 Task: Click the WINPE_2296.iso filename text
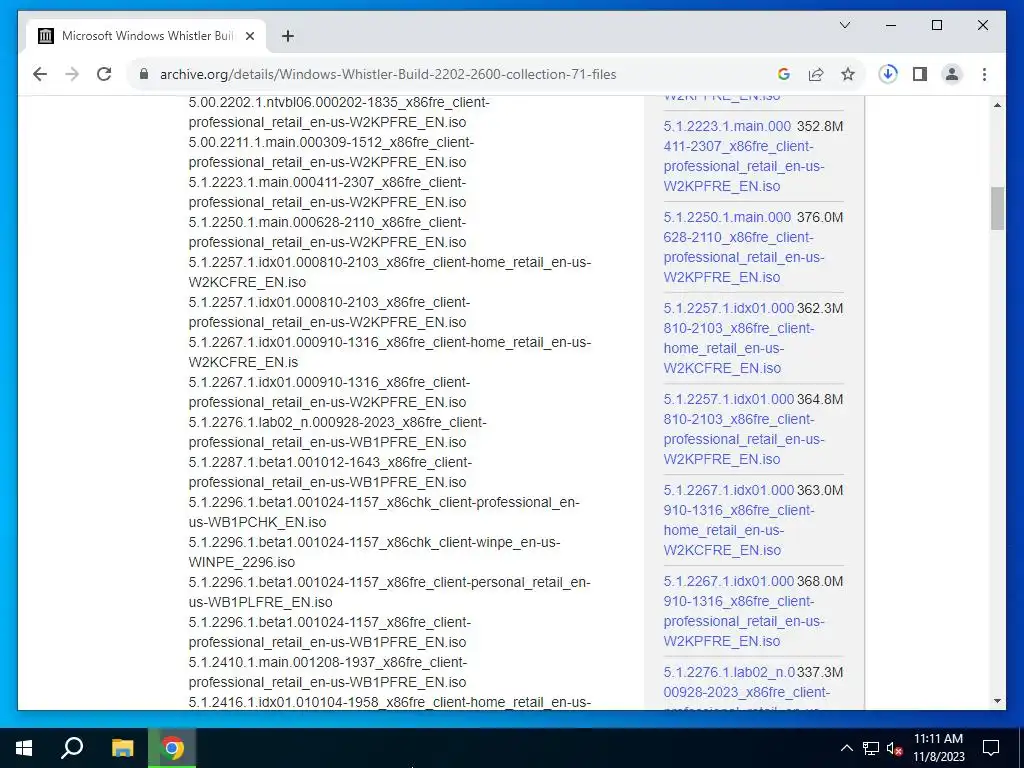click(x=242, y=562)
